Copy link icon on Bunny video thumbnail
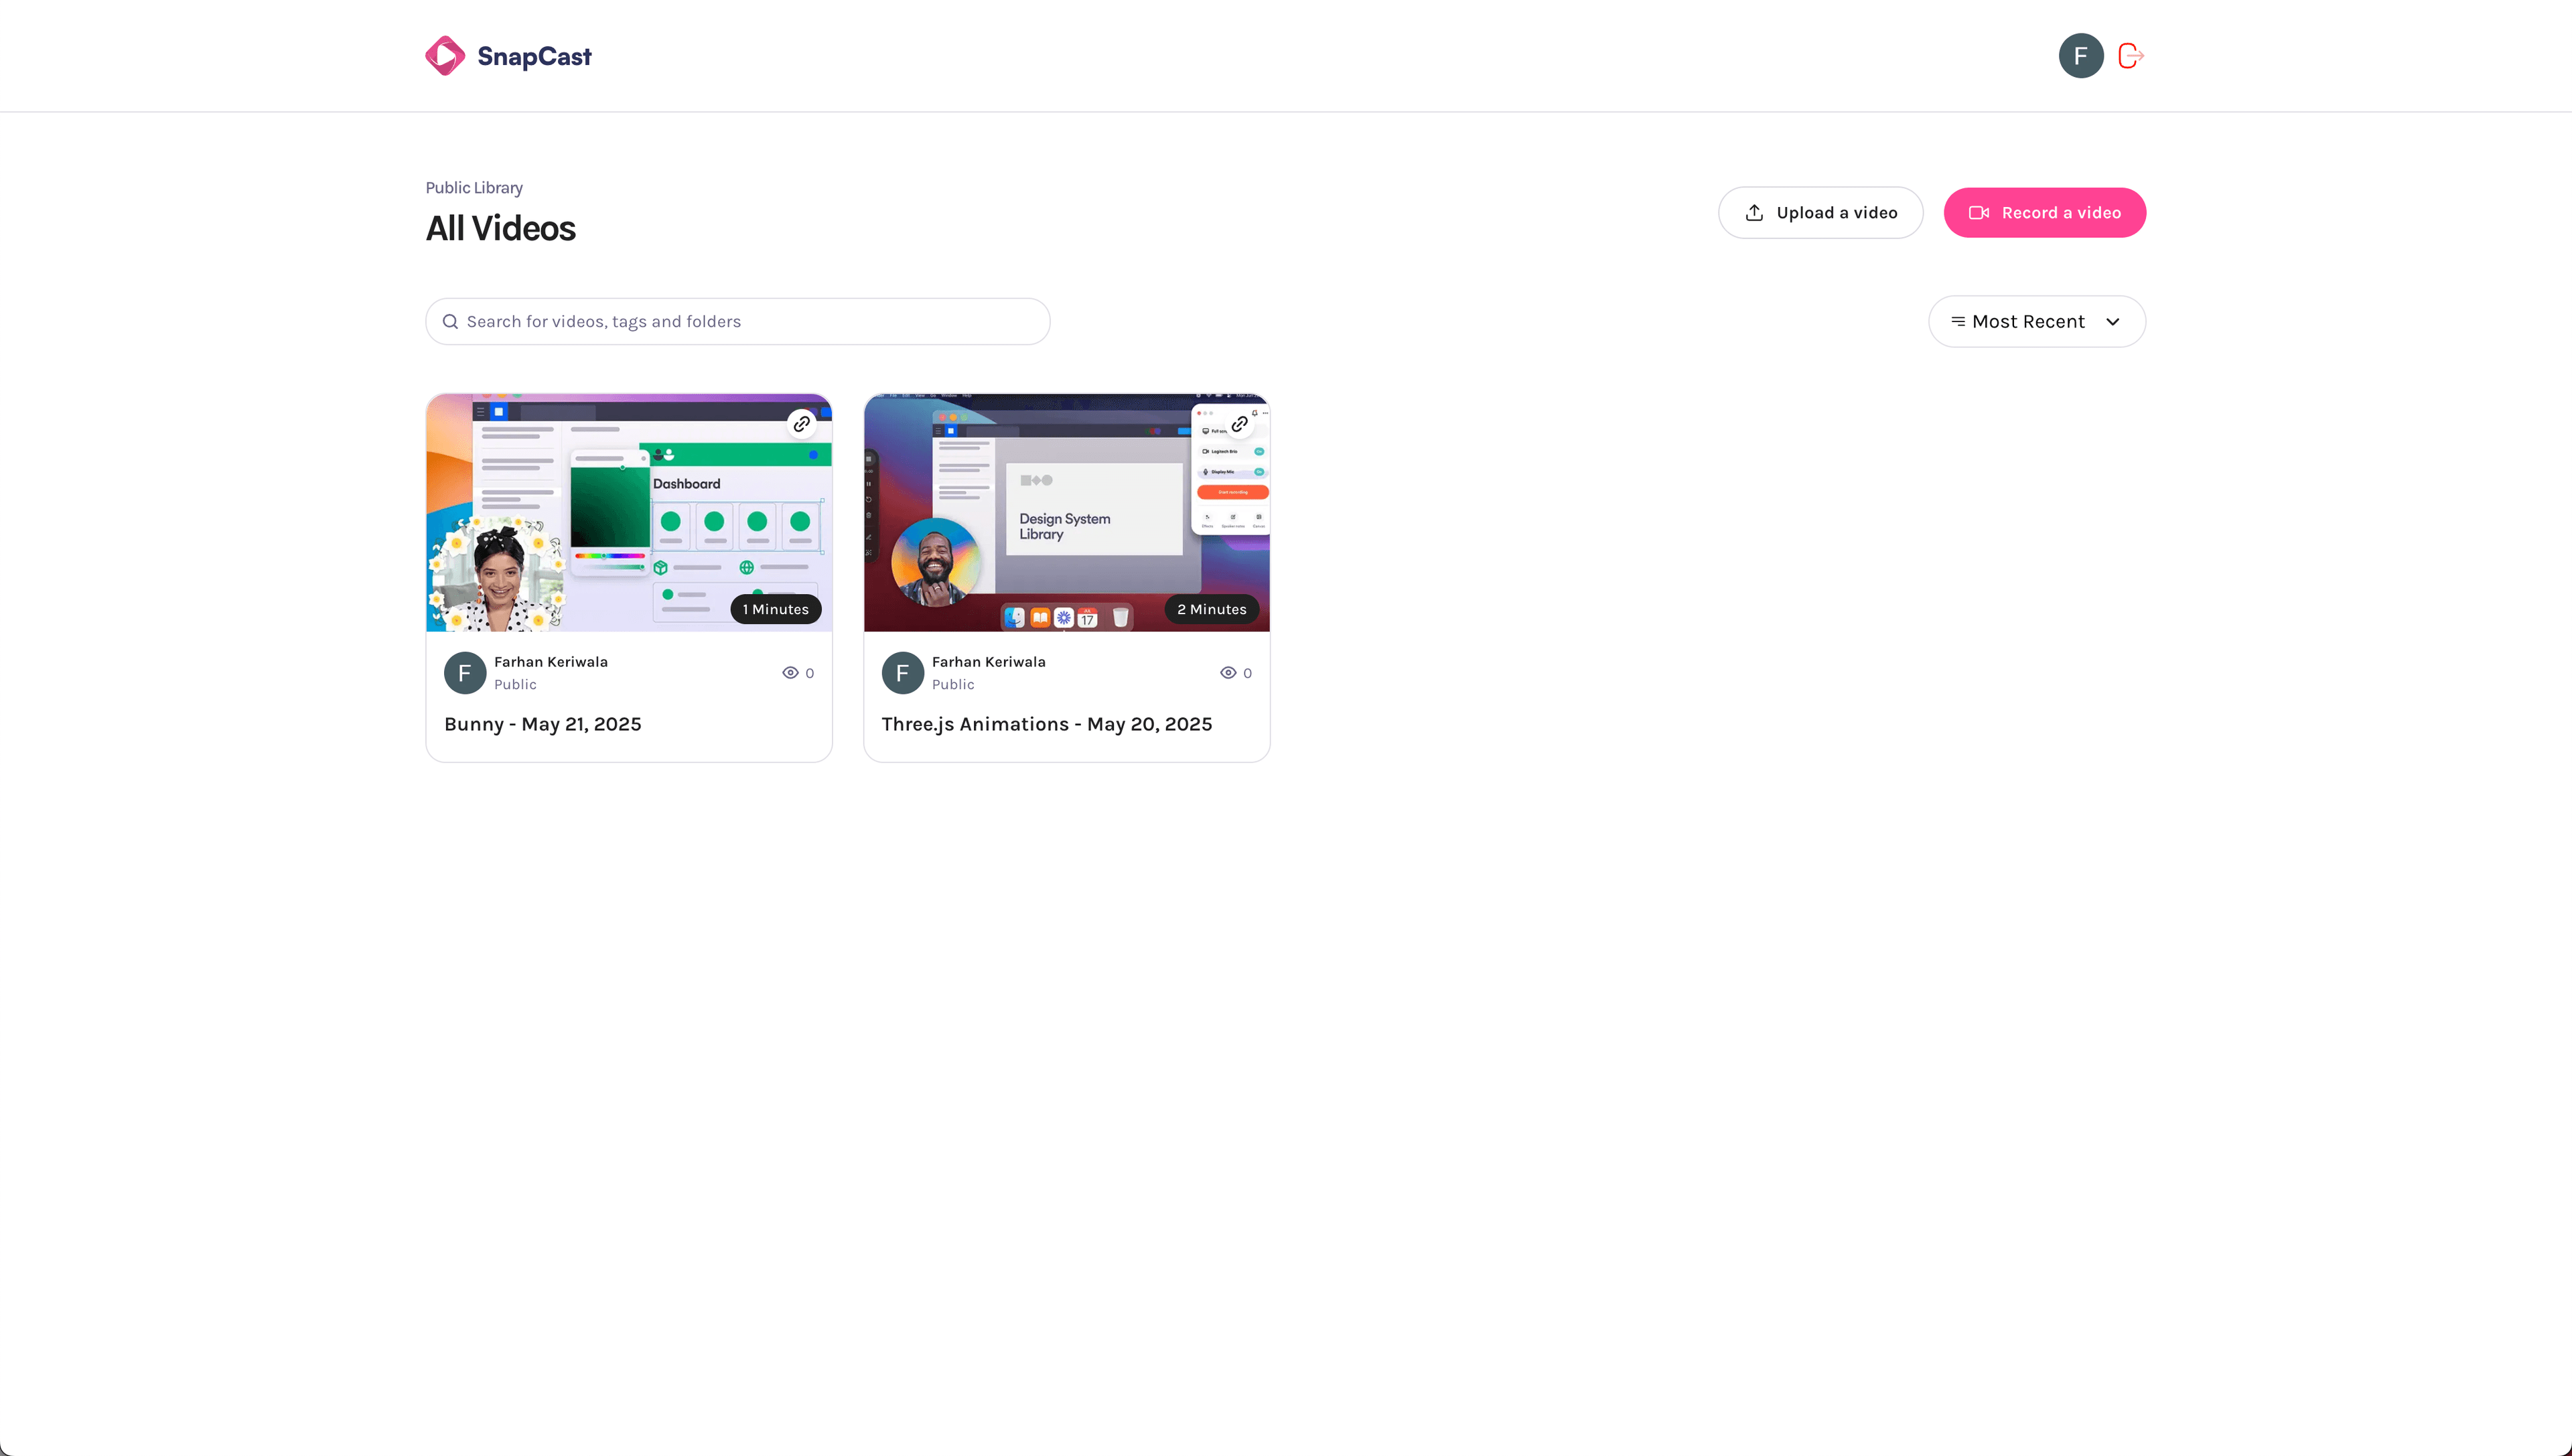This screenshot has width=2572, height=1456. point(801,424)
